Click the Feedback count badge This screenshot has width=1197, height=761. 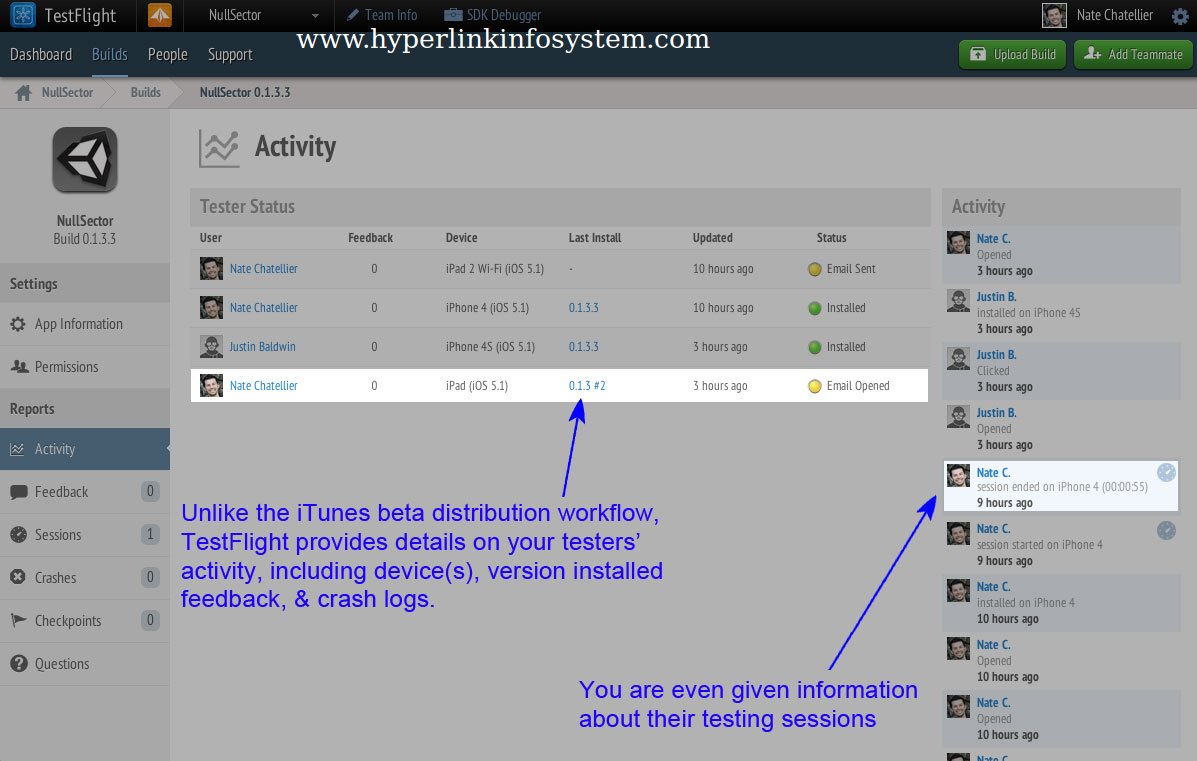pyautogui.click(x=150, y=492)
